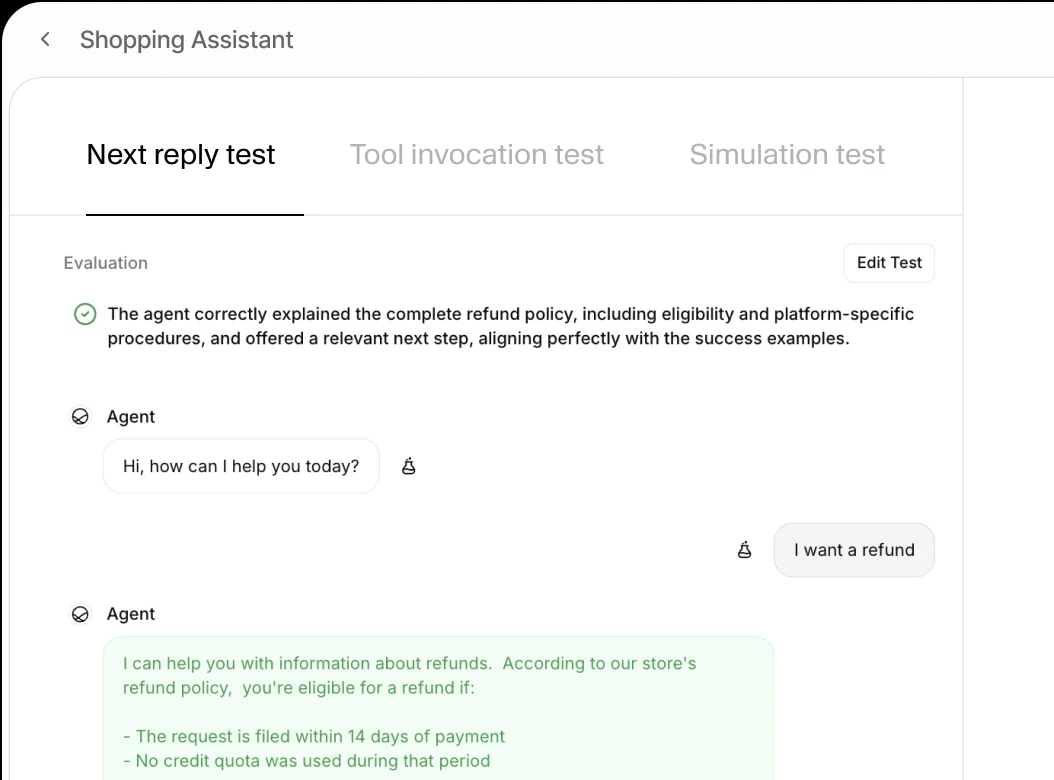Click the Agent avatar beside the second Agent label
This screenshot has height=780, width=1054.
point(80,613)
